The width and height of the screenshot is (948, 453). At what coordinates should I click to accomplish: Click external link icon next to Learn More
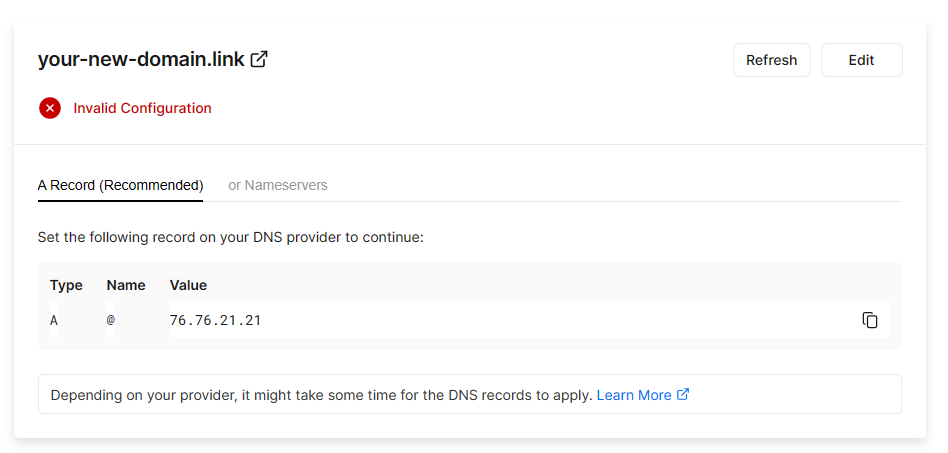coord(683,395)
